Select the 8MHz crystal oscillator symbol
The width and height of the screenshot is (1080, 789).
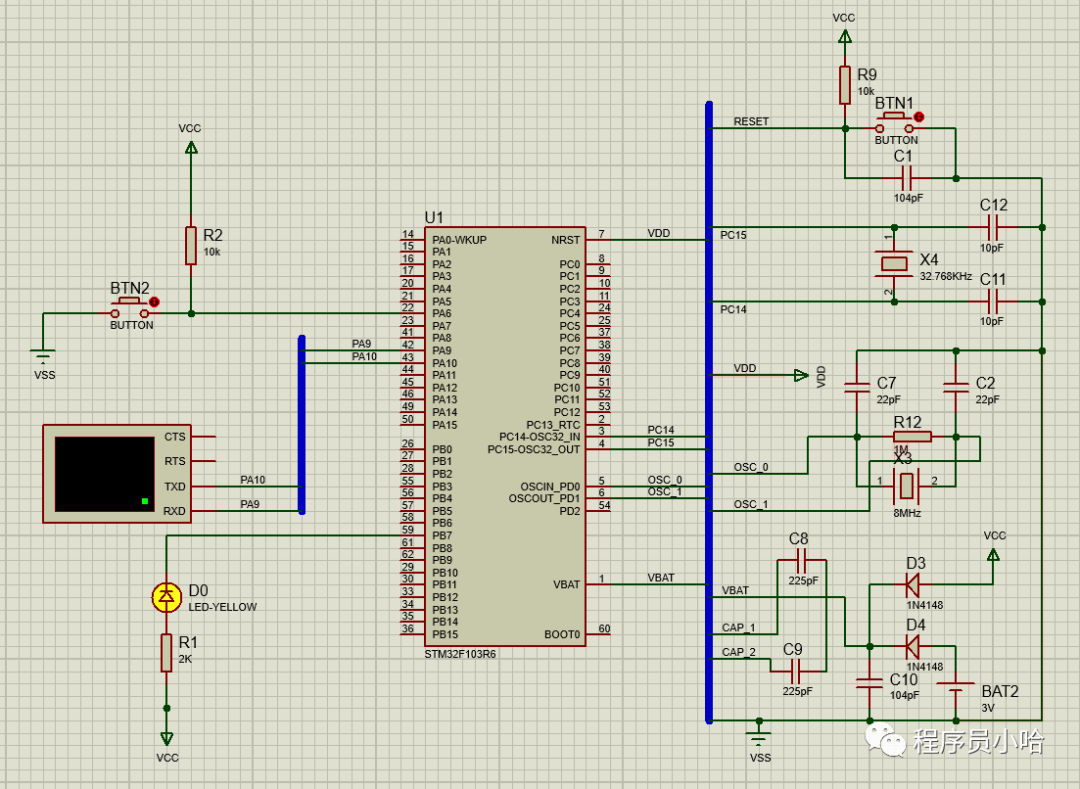[x=907, y=485]
